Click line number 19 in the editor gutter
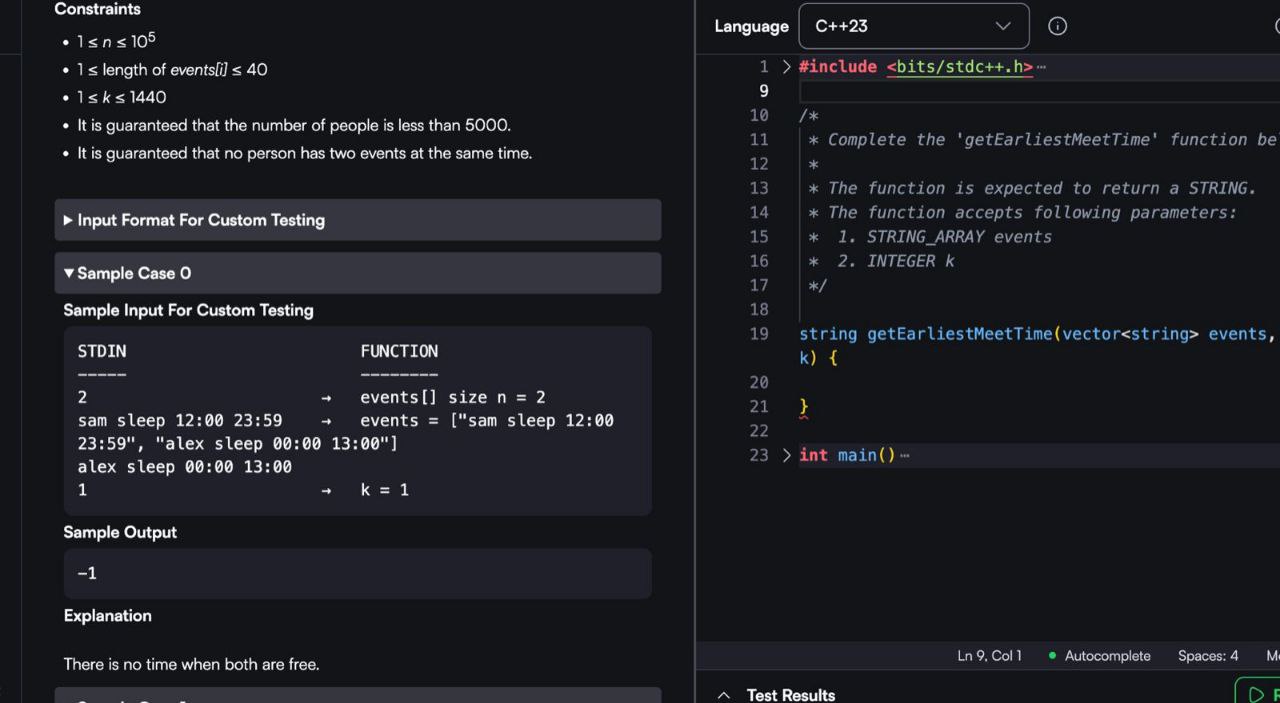This screenshot has width=1280, height=703. [758, 334]
